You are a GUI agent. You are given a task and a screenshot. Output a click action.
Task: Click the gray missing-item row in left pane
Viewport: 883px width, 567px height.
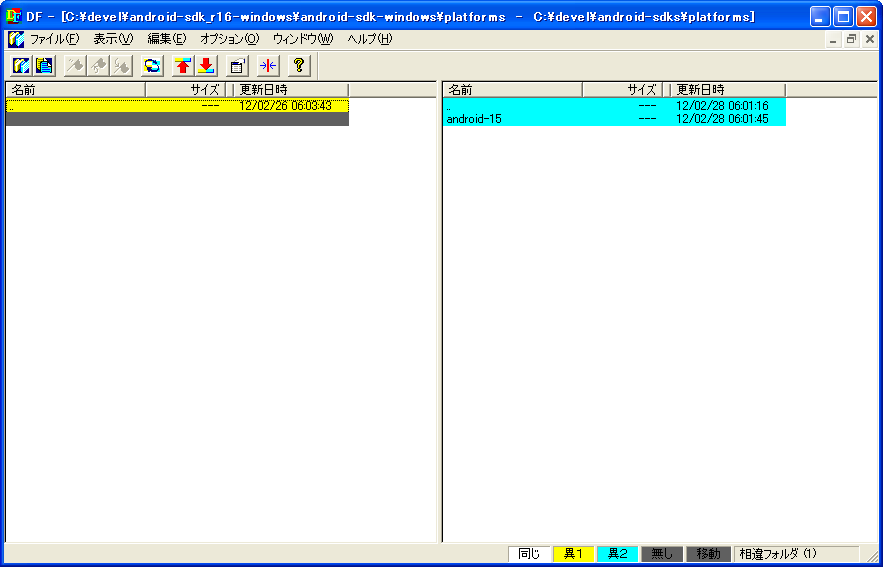177,119
